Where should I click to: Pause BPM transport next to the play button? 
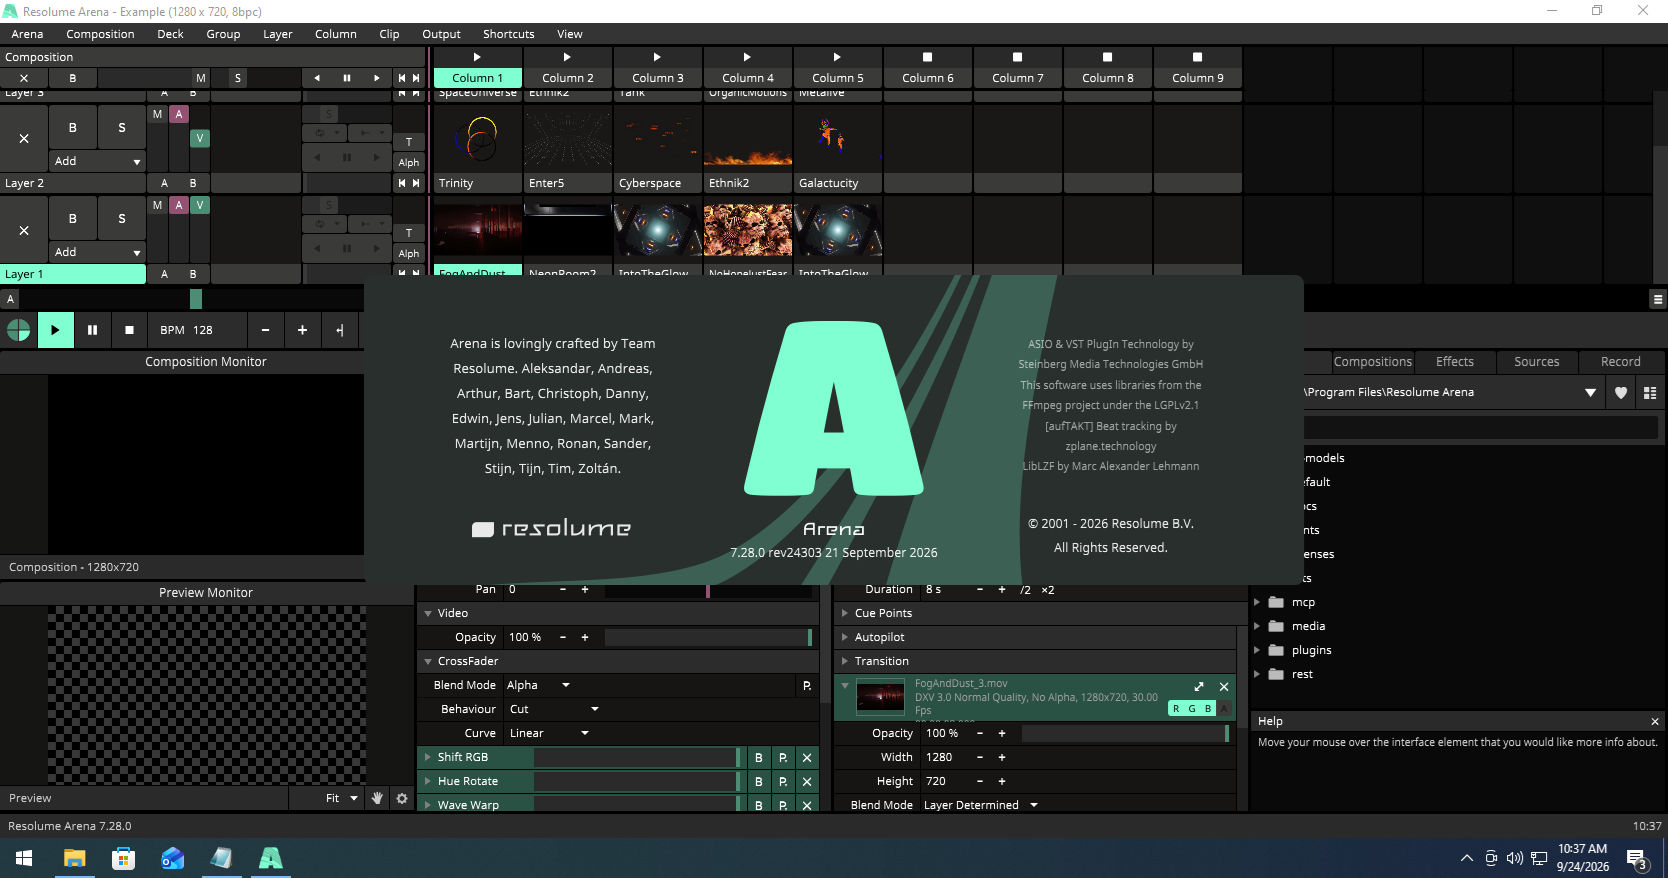pyautogui.click(x=92, y=330)
